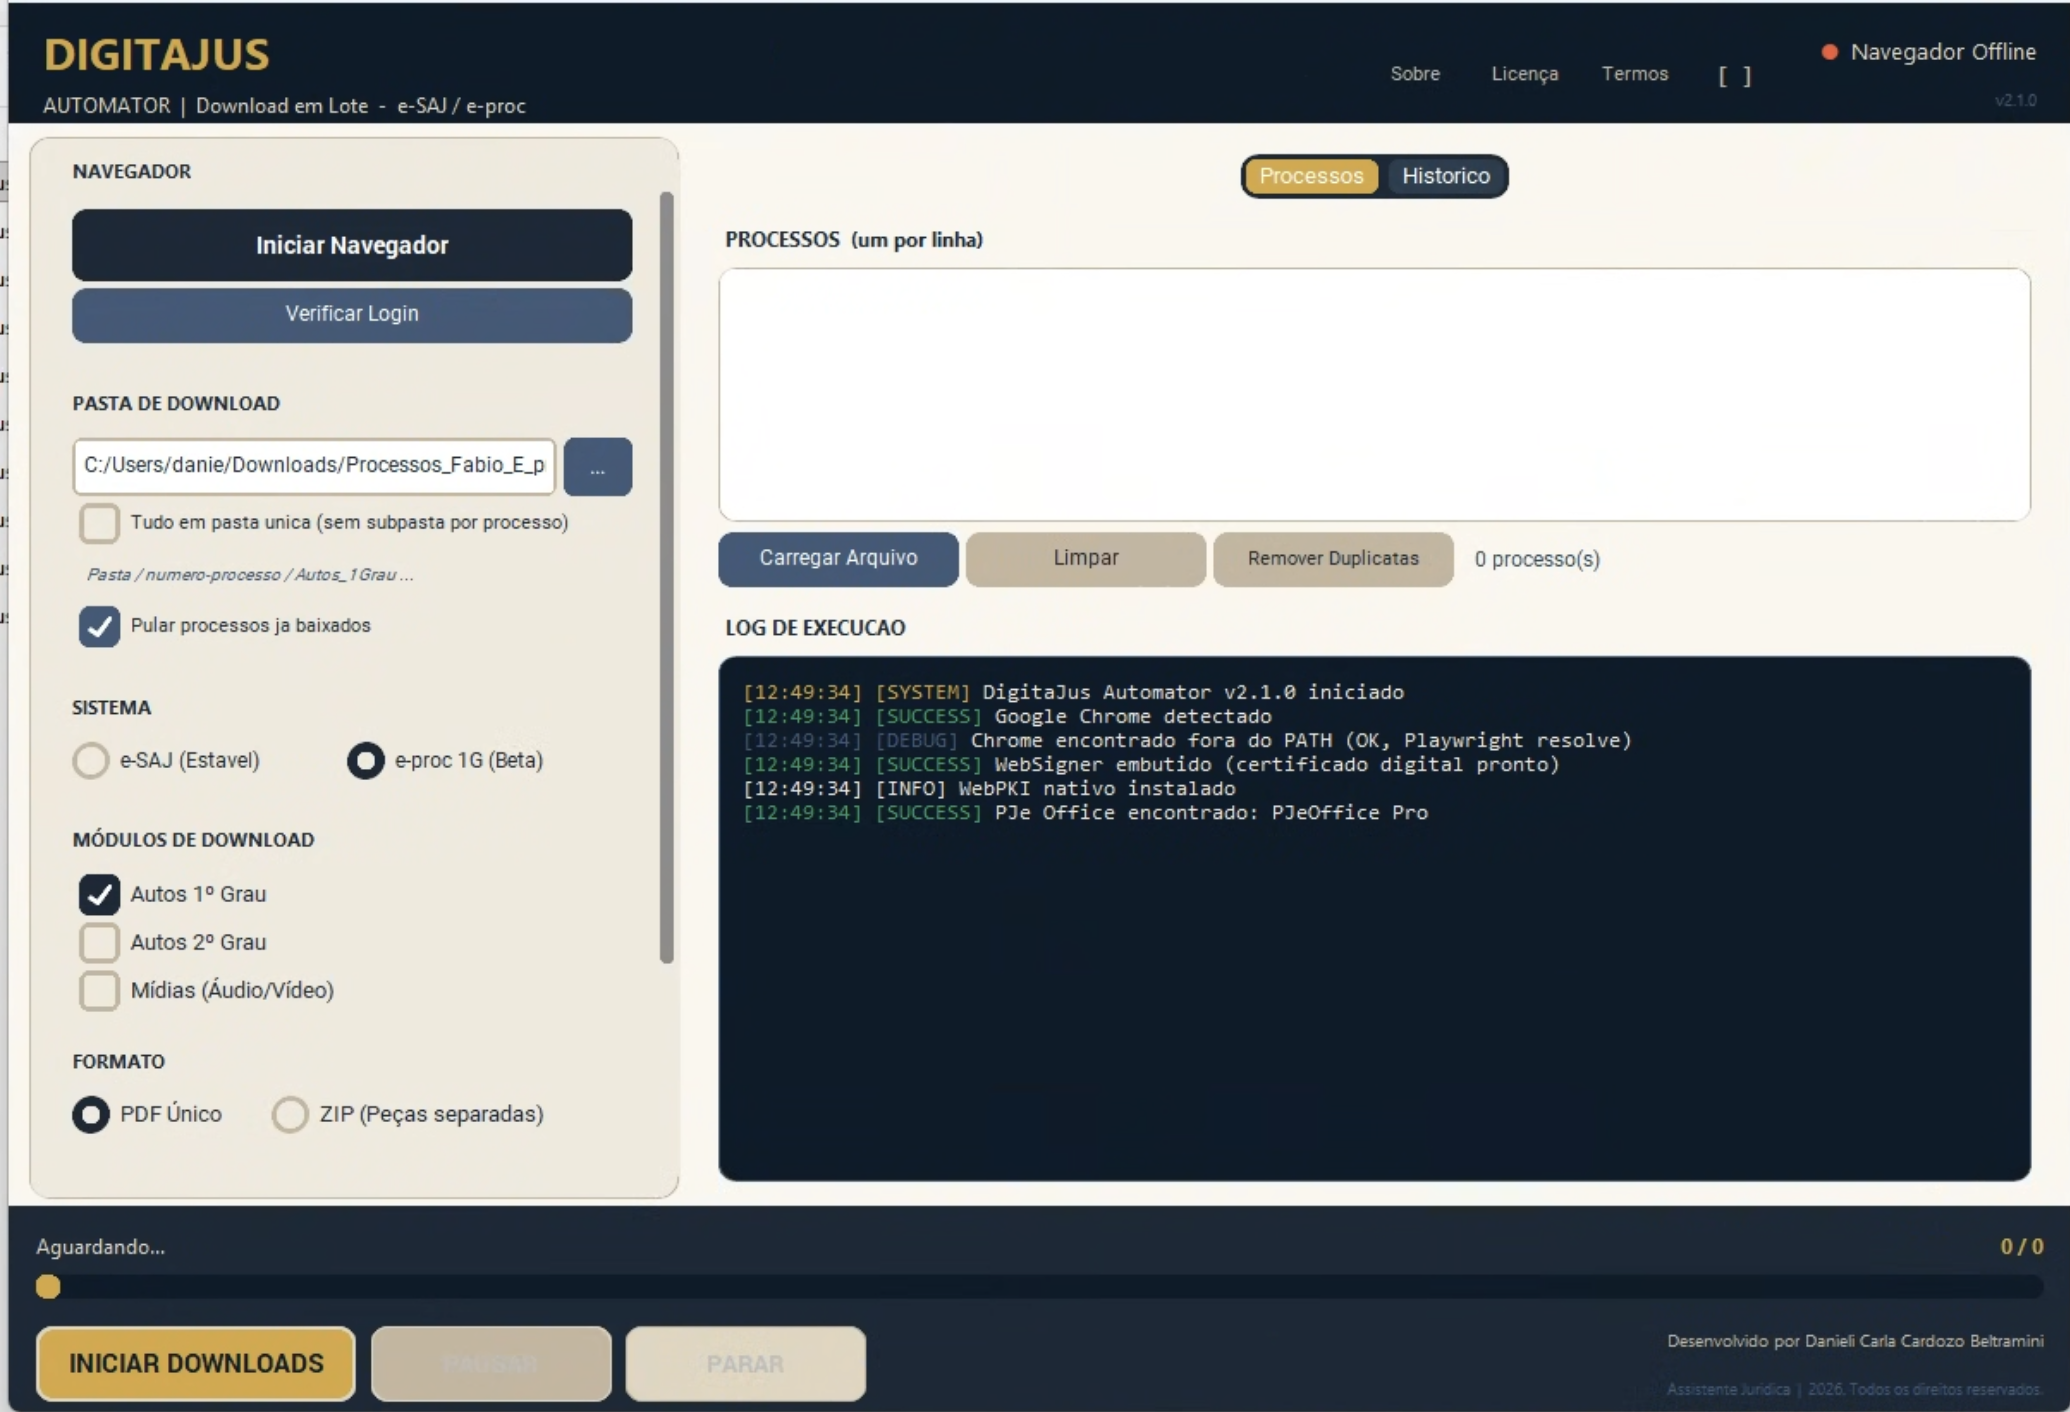Viewport: 2070px width, 1412px height.
Task: Click Verificar Login button
Action: pos(351,314)
